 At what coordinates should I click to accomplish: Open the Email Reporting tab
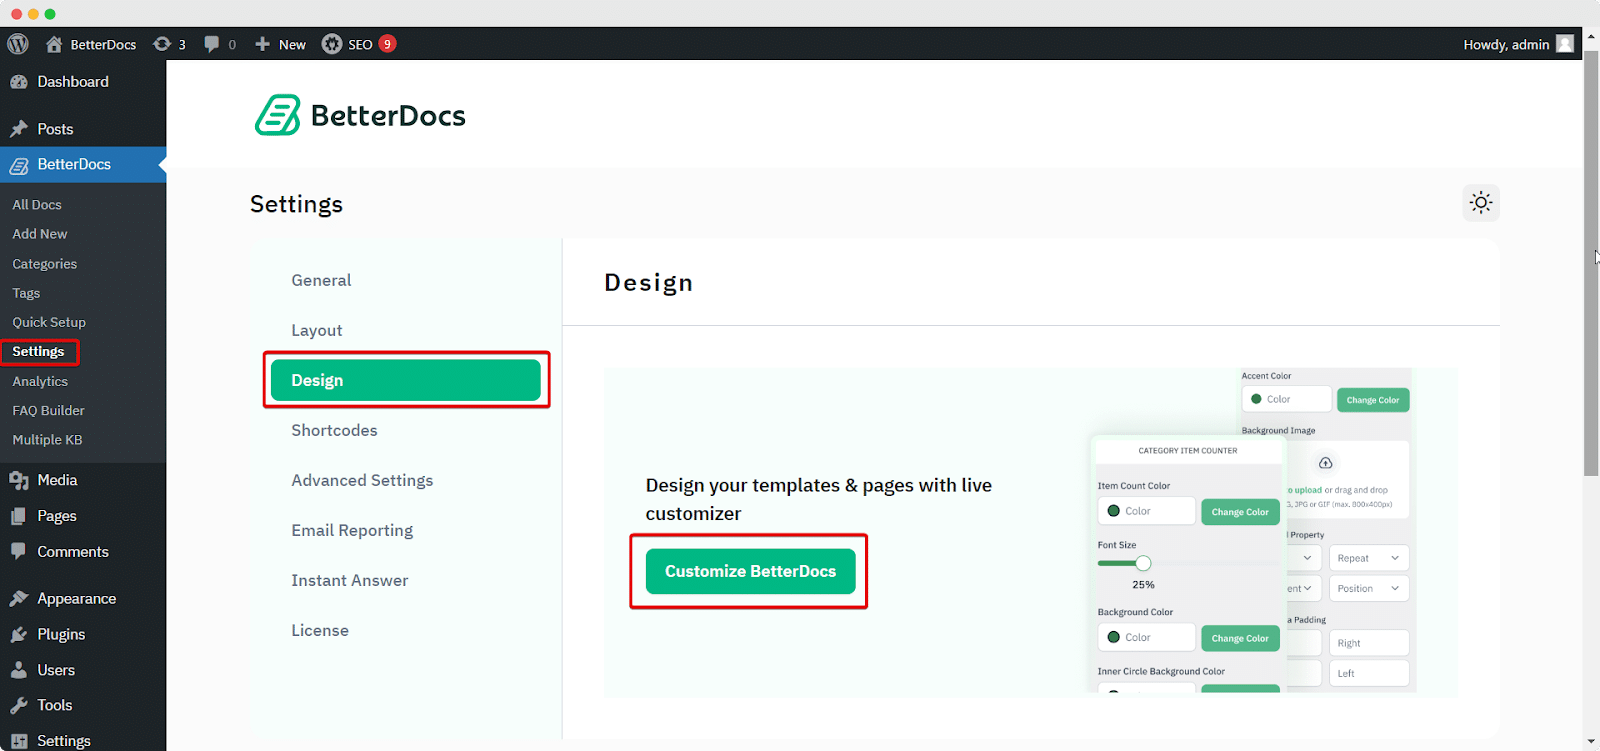coord(352,530)
